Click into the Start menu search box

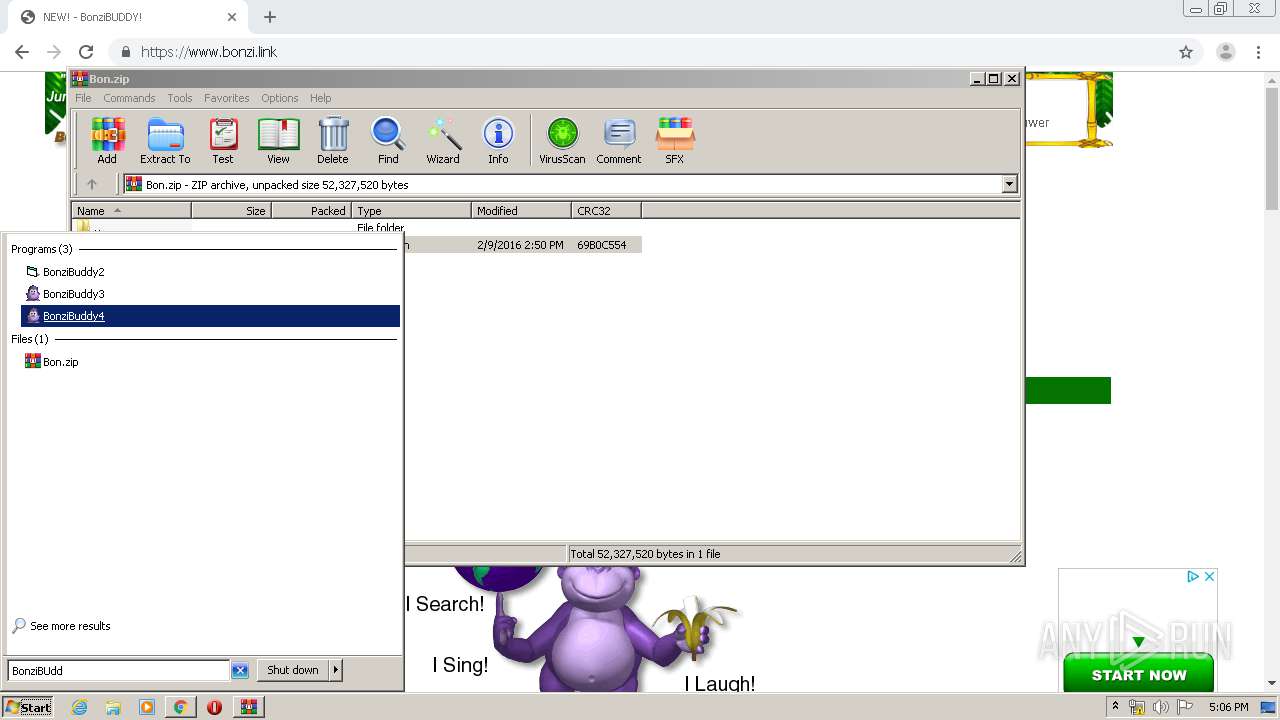coord(118,670)
